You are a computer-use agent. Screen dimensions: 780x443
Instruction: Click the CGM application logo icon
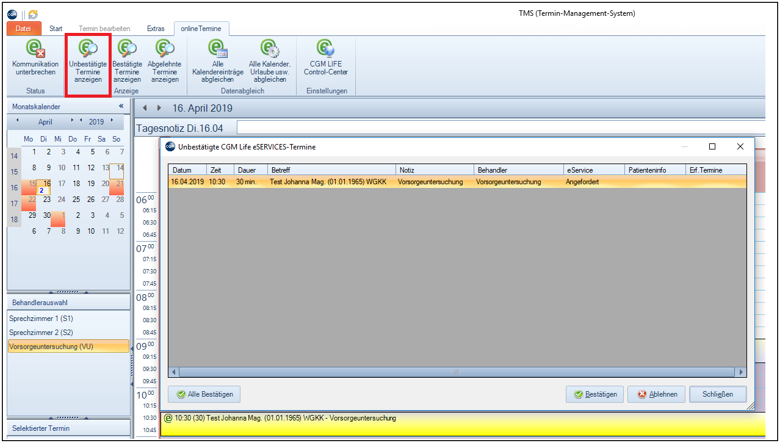tap(12, 15)
